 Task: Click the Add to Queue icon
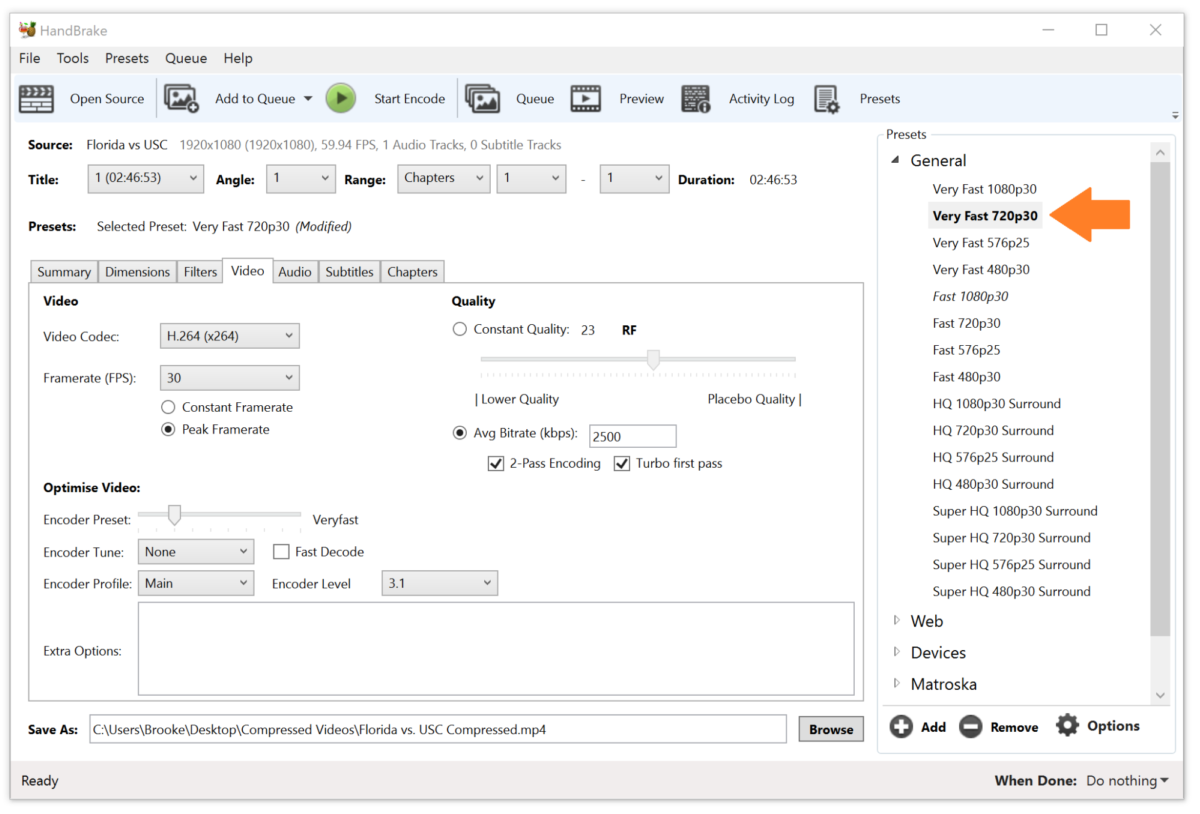182,98
